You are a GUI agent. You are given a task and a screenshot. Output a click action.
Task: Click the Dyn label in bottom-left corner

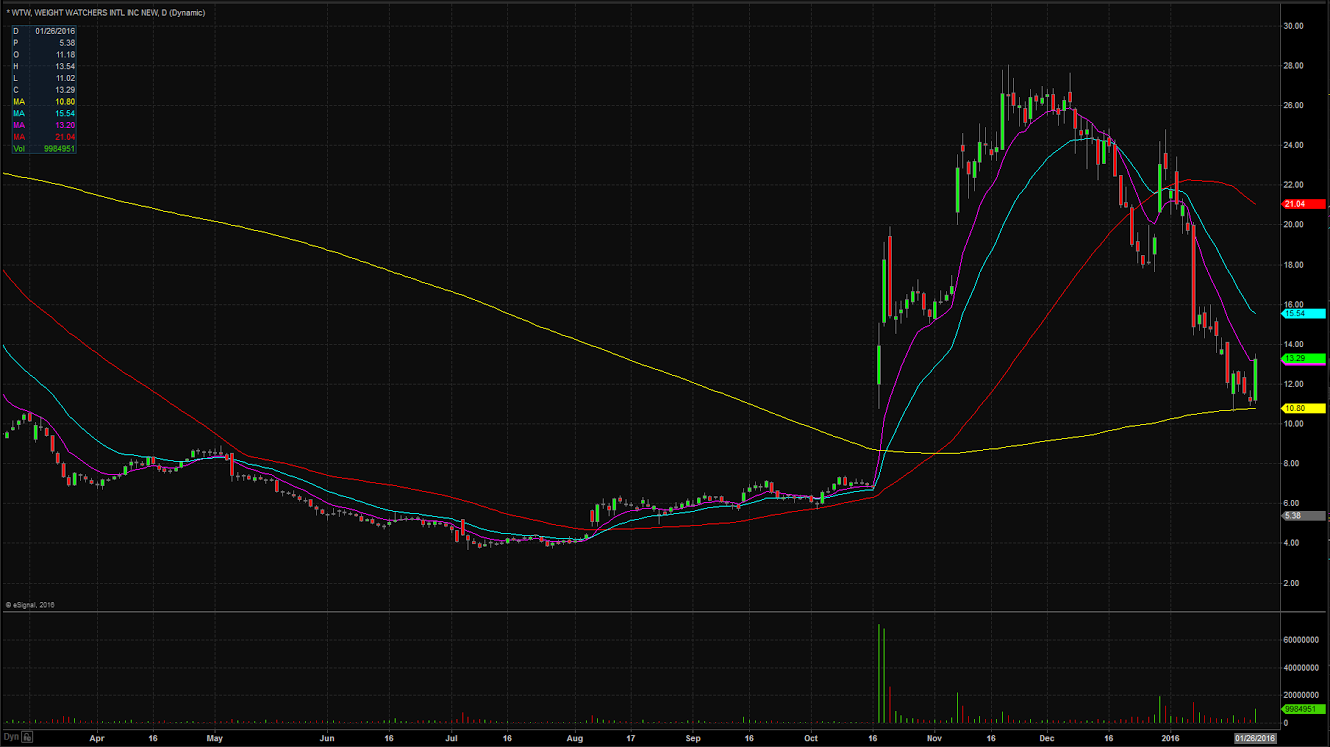(11, 738)
